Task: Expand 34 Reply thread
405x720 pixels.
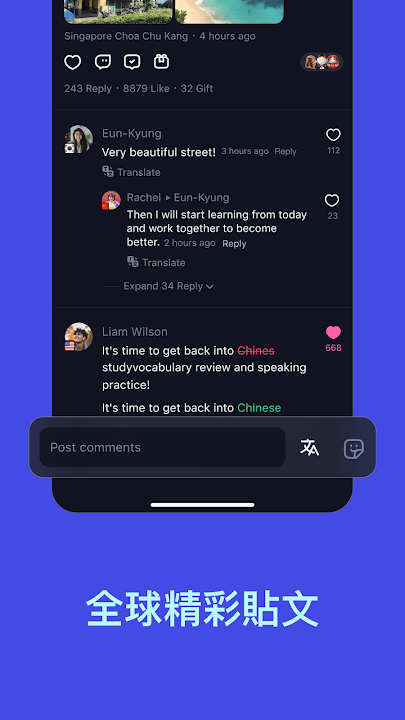Action: [x=163, y=286]
